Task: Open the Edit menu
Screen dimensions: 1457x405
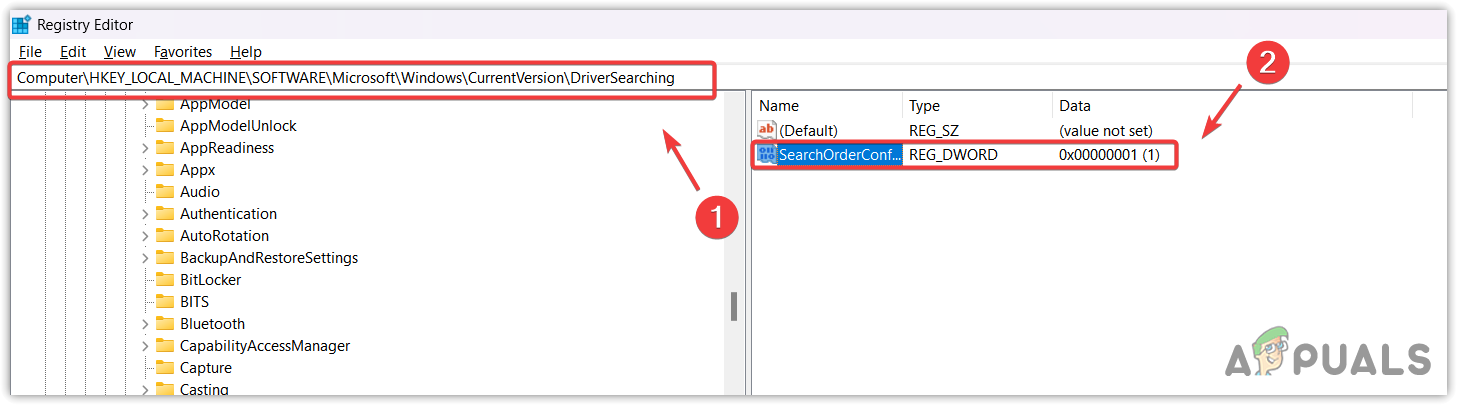Action: click(x=73, y=52)
